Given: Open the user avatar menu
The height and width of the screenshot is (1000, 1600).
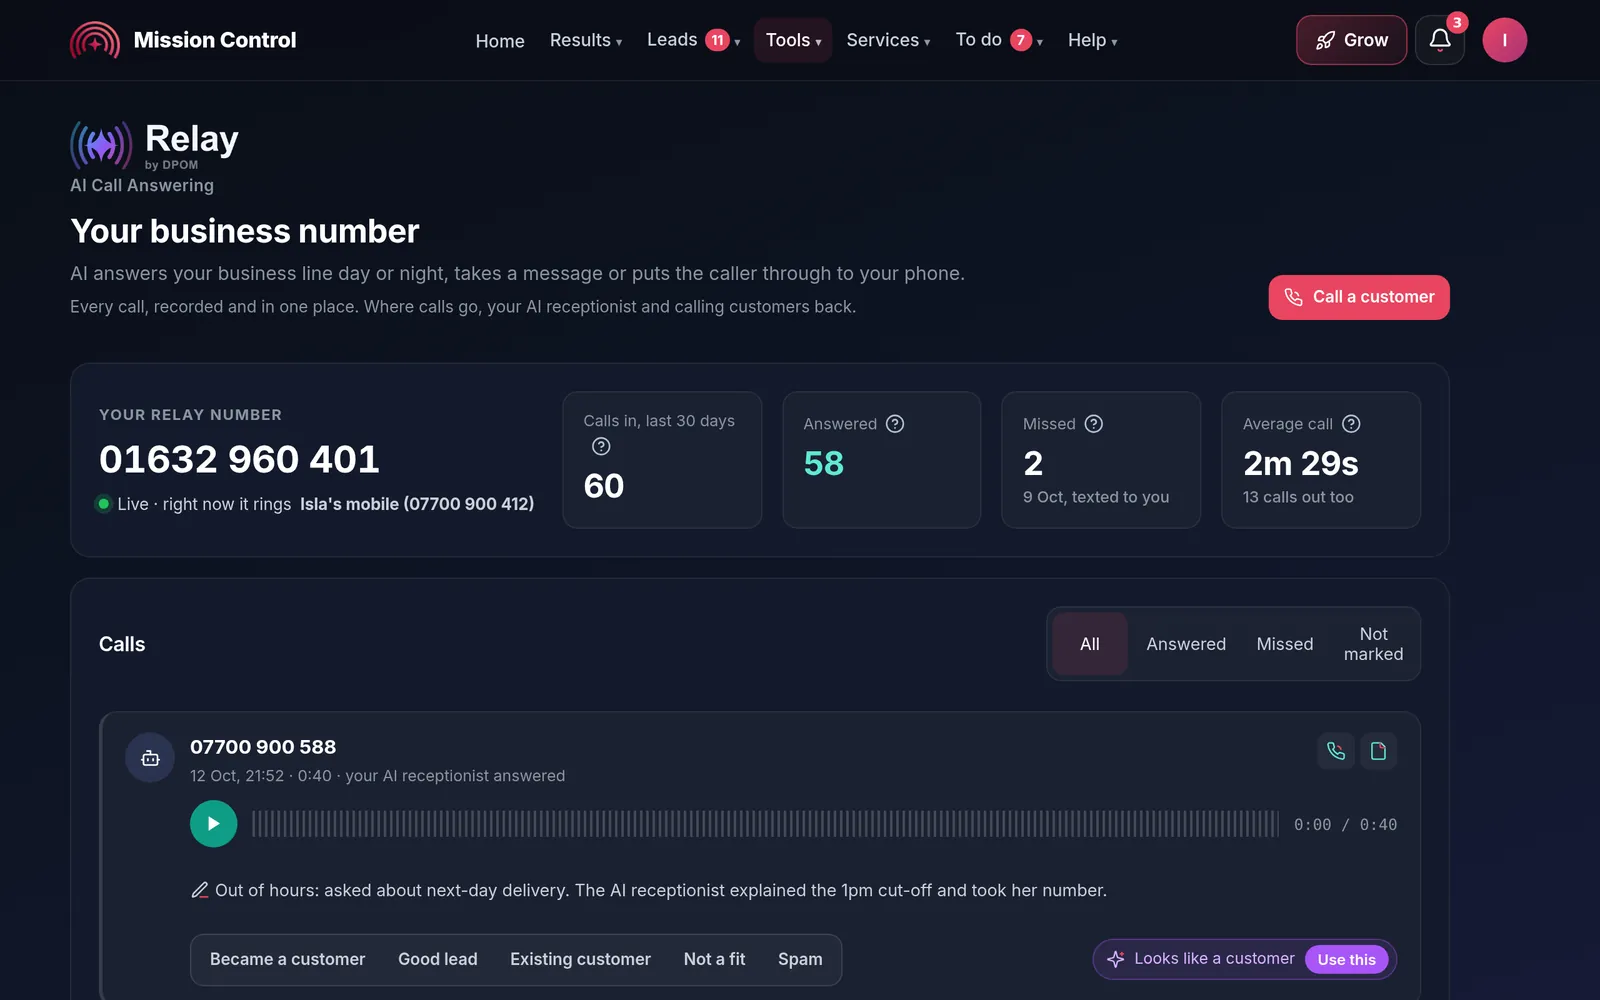Looking at the screenshot, I should point(1504,40).
